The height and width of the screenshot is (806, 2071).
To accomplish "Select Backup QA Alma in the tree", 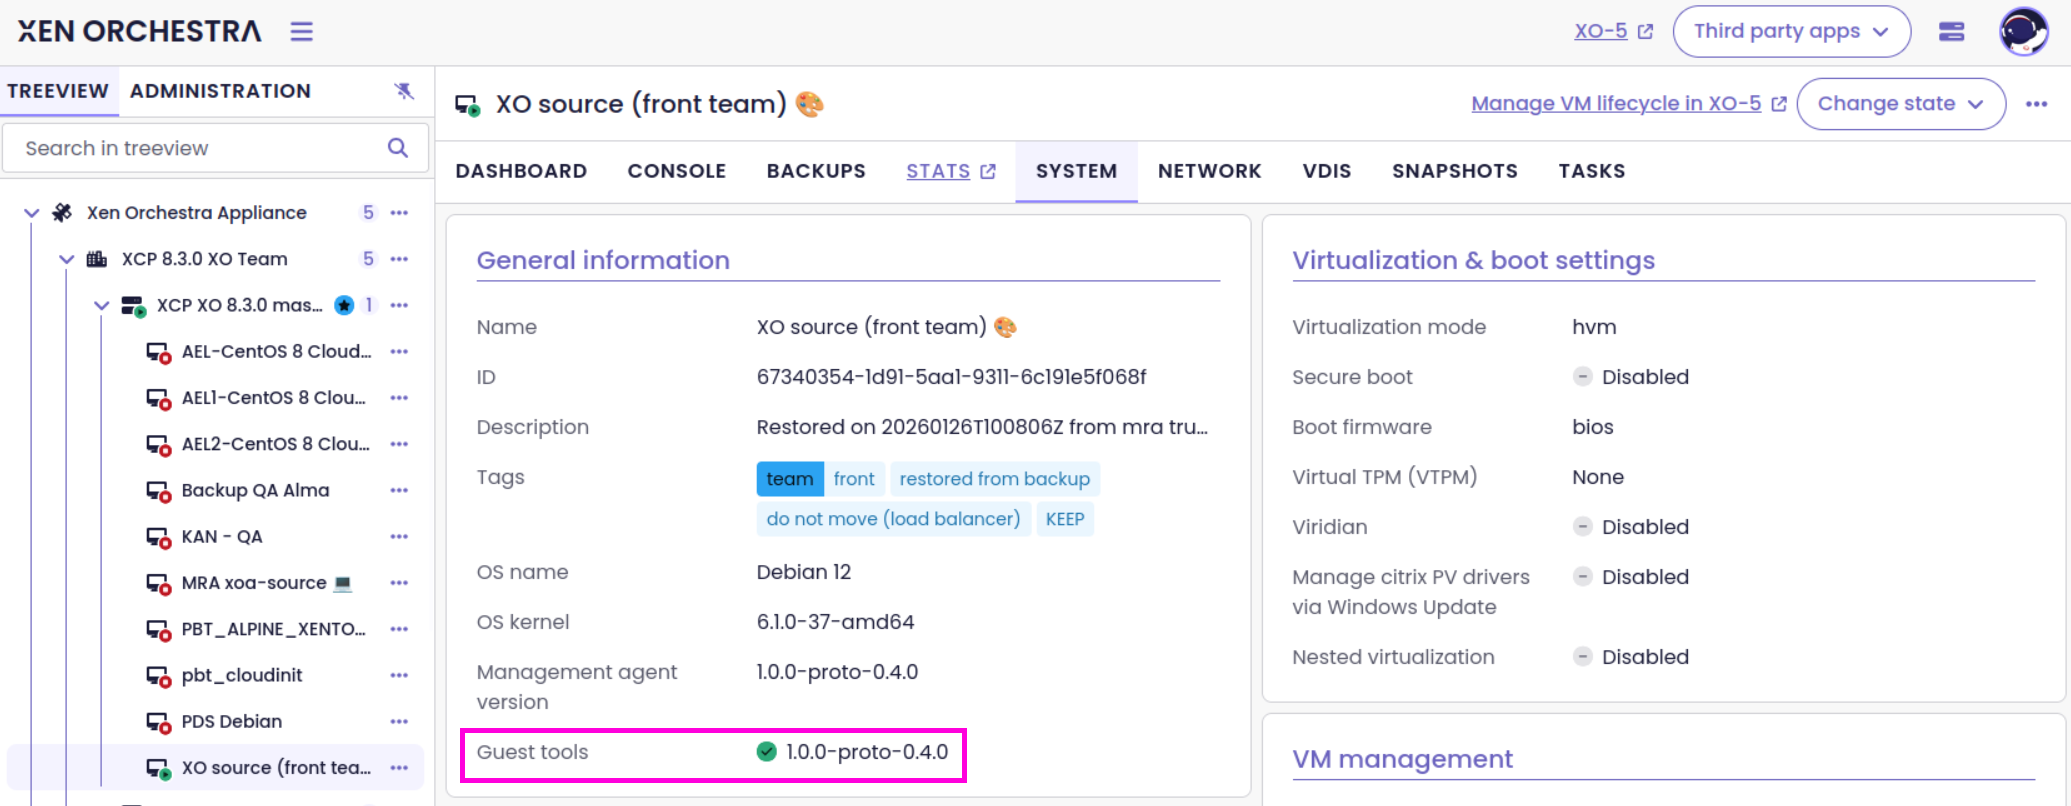I will [255, 491].
